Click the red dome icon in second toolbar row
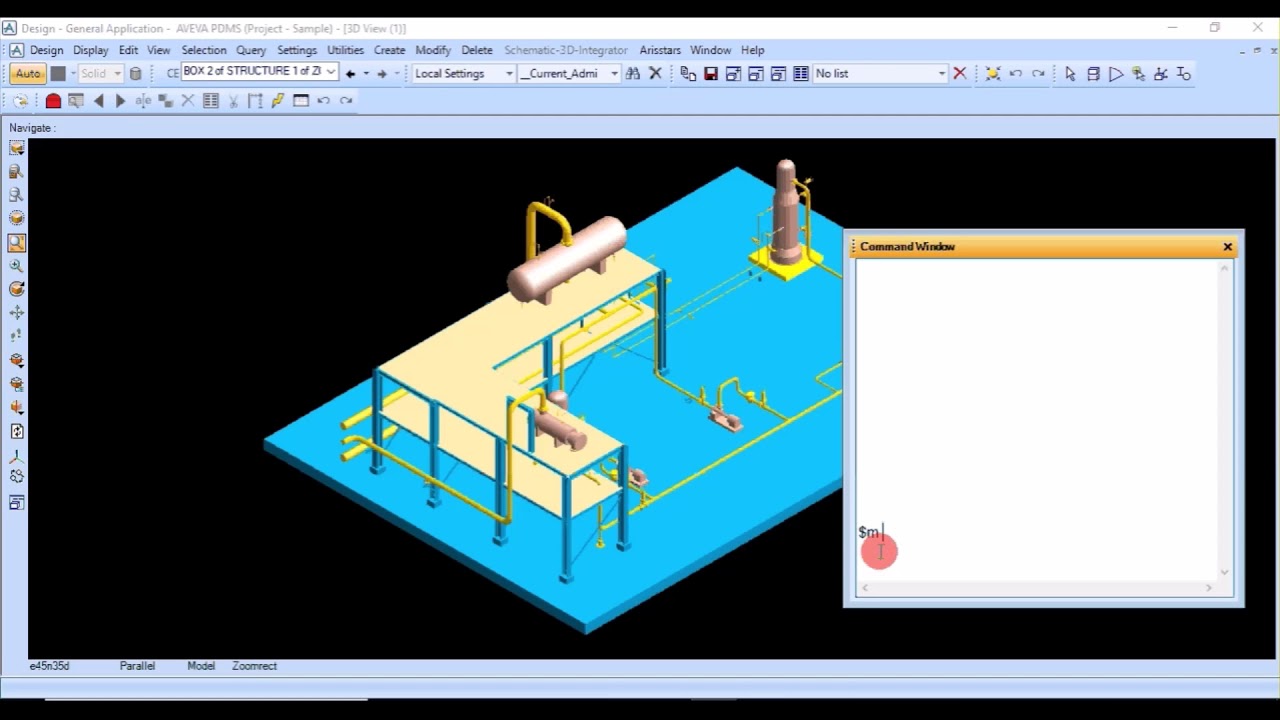Image resolution: width=1280 pixels, height=720 pixels. pyautogui.click(x=53, y=101)
